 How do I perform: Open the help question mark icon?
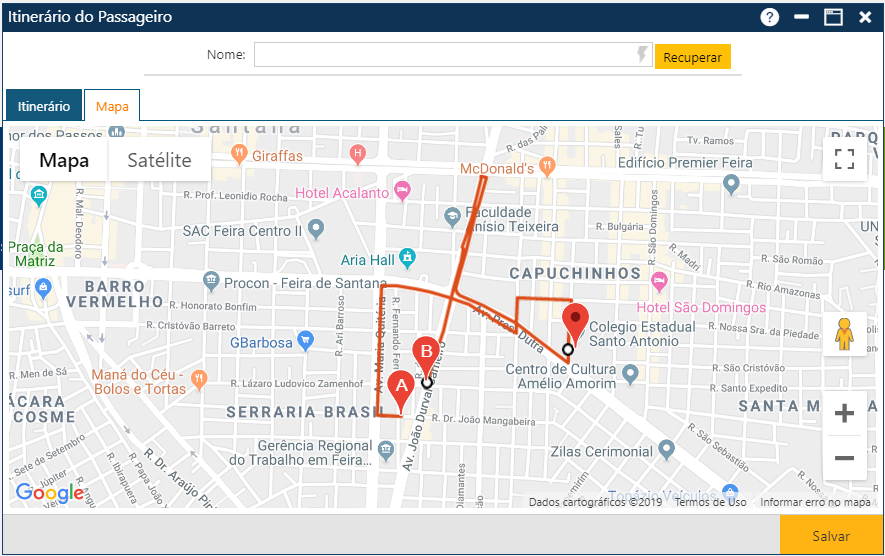(x=769, y=17)
